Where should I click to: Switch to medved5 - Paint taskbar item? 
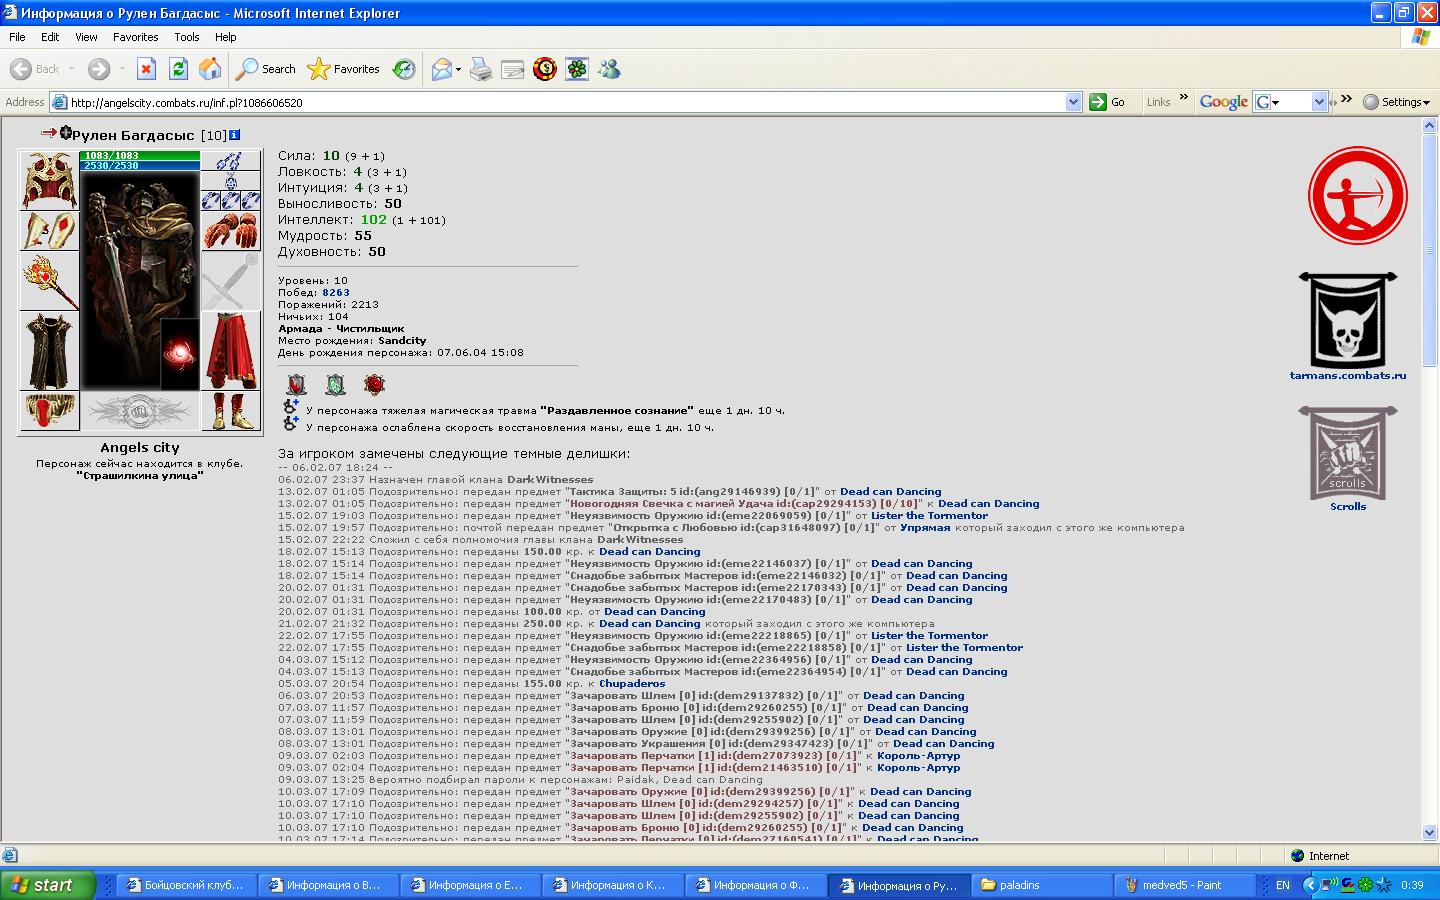click(1182, 885)
